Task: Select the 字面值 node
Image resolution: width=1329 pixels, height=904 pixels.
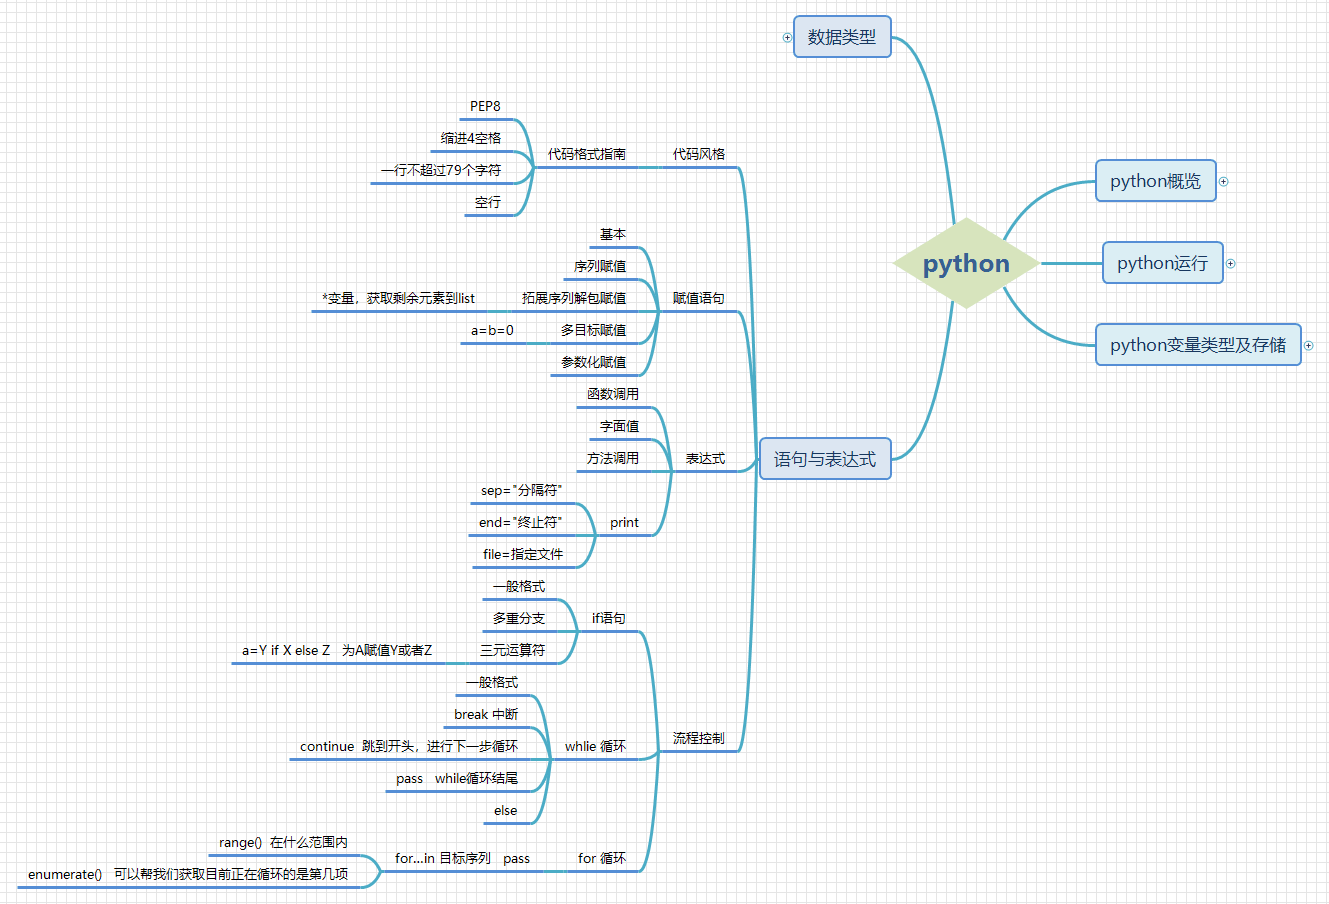Action: coord(620,426)
